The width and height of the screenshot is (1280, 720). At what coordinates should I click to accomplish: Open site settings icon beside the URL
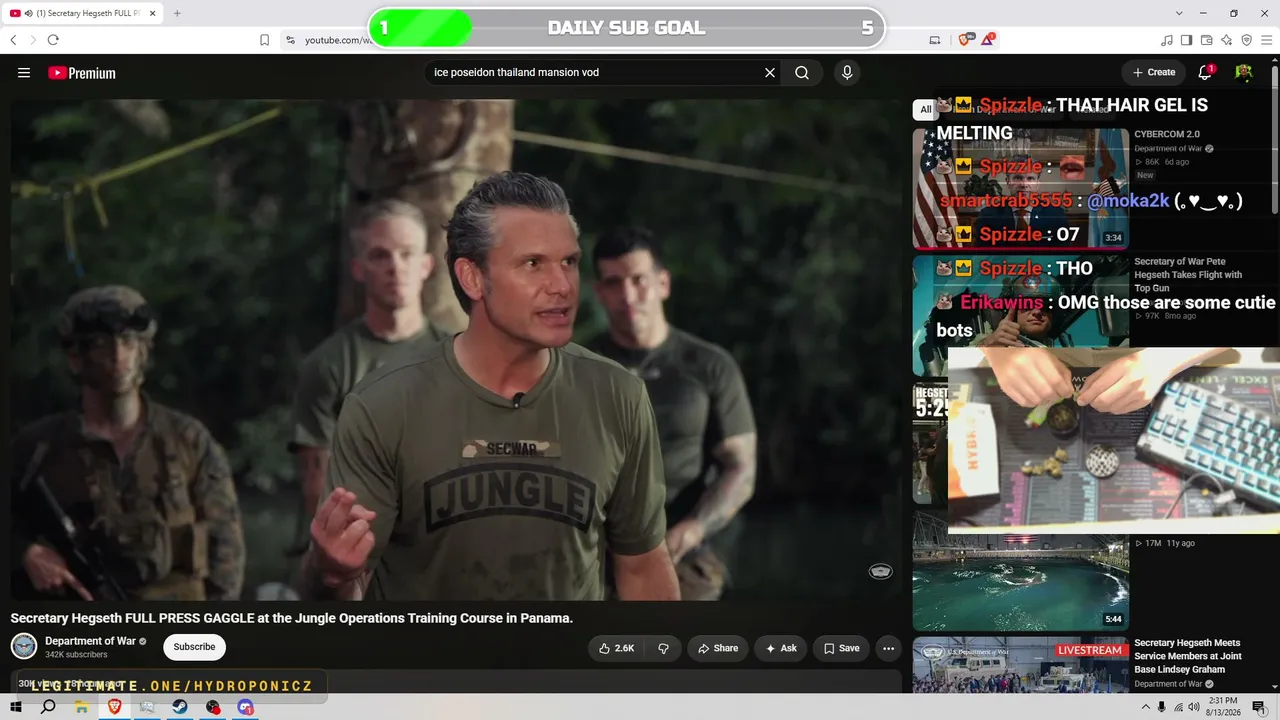(x=290, y=40)
